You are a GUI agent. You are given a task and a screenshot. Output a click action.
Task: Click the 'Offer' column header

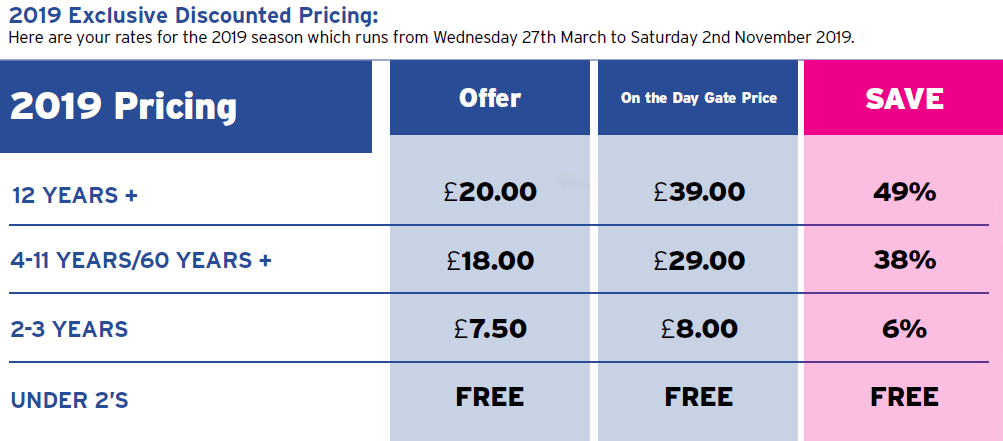pos(490,98)
